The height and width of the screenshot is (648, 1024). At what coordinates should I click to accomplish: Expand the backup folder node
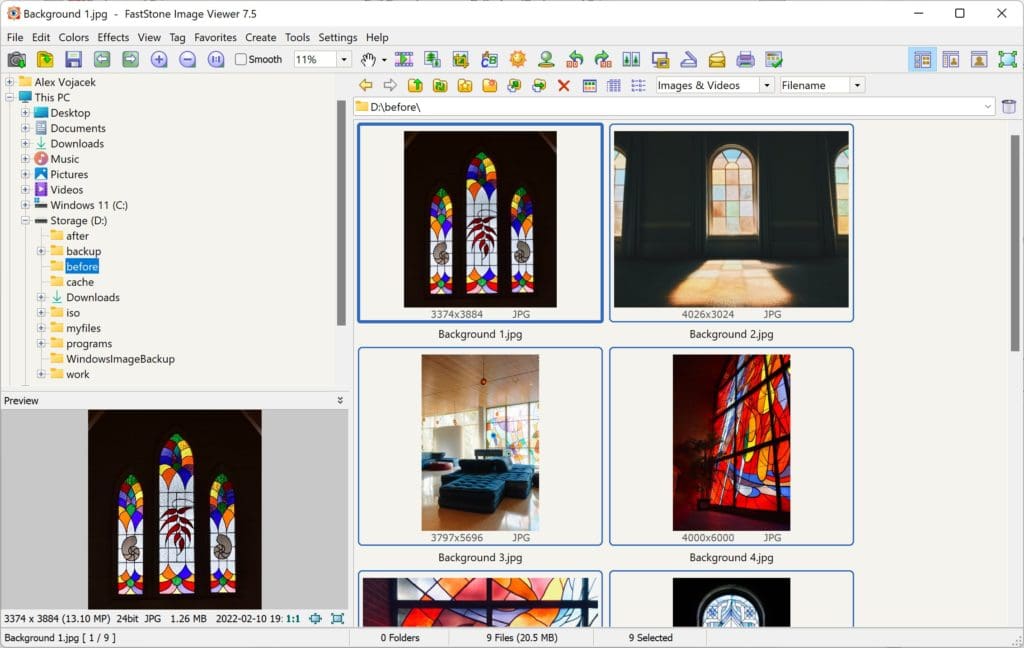click(x=40, y=251)
